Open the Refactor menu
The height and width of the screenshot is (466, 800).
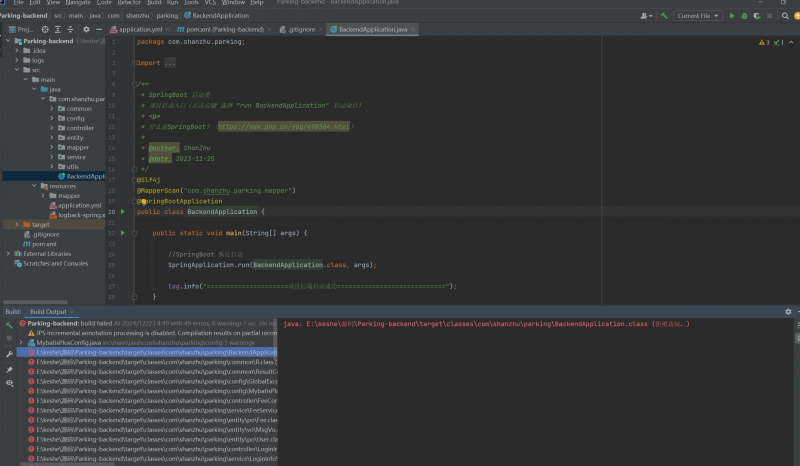(x=129, y=3)
